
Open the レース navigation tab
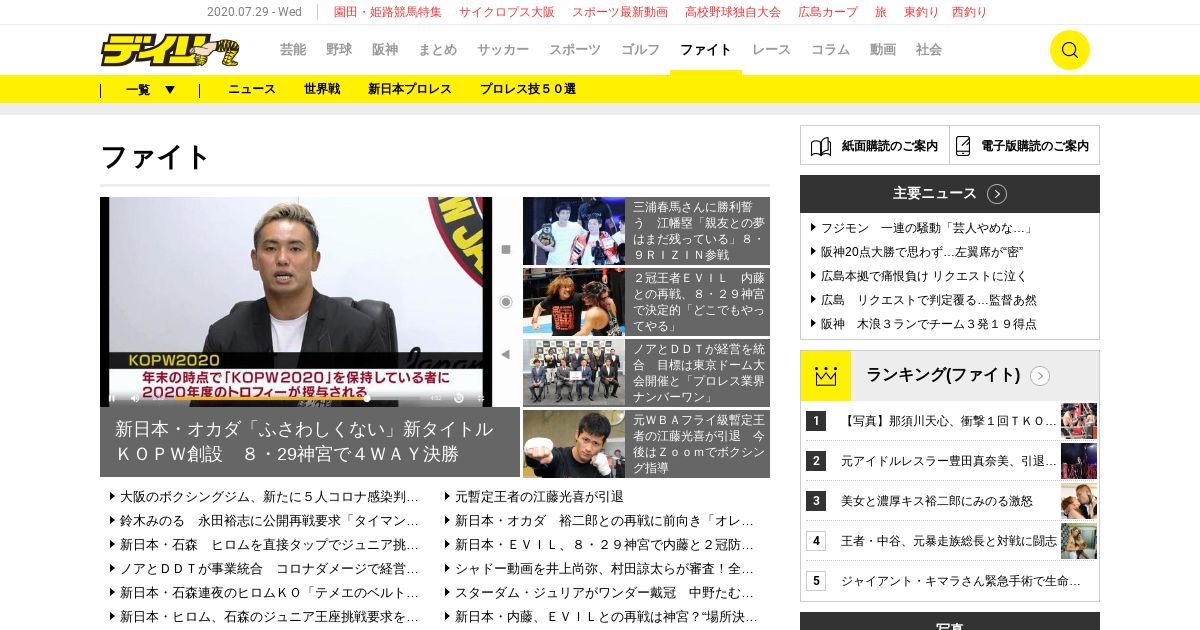[771, 50]
